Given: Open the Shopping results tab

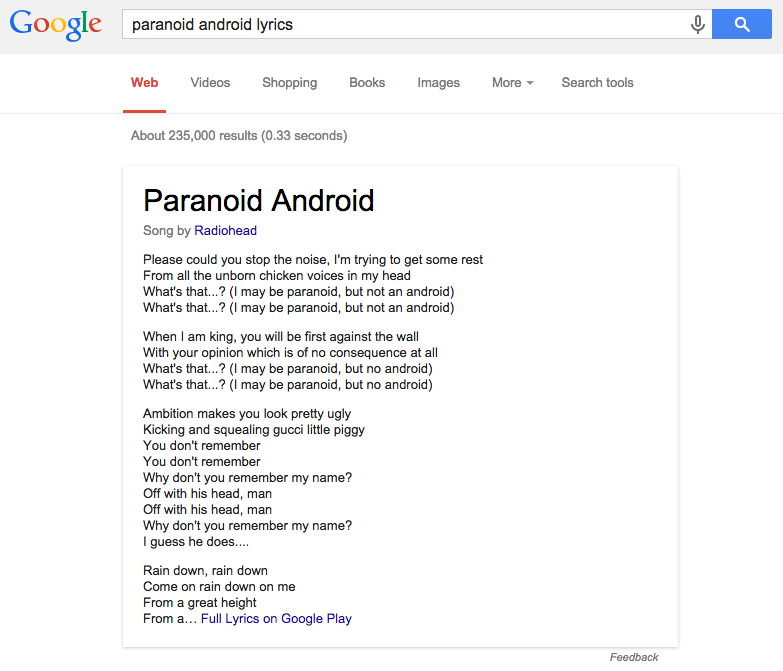Looking at the screenshot, I should click(289, 83).
